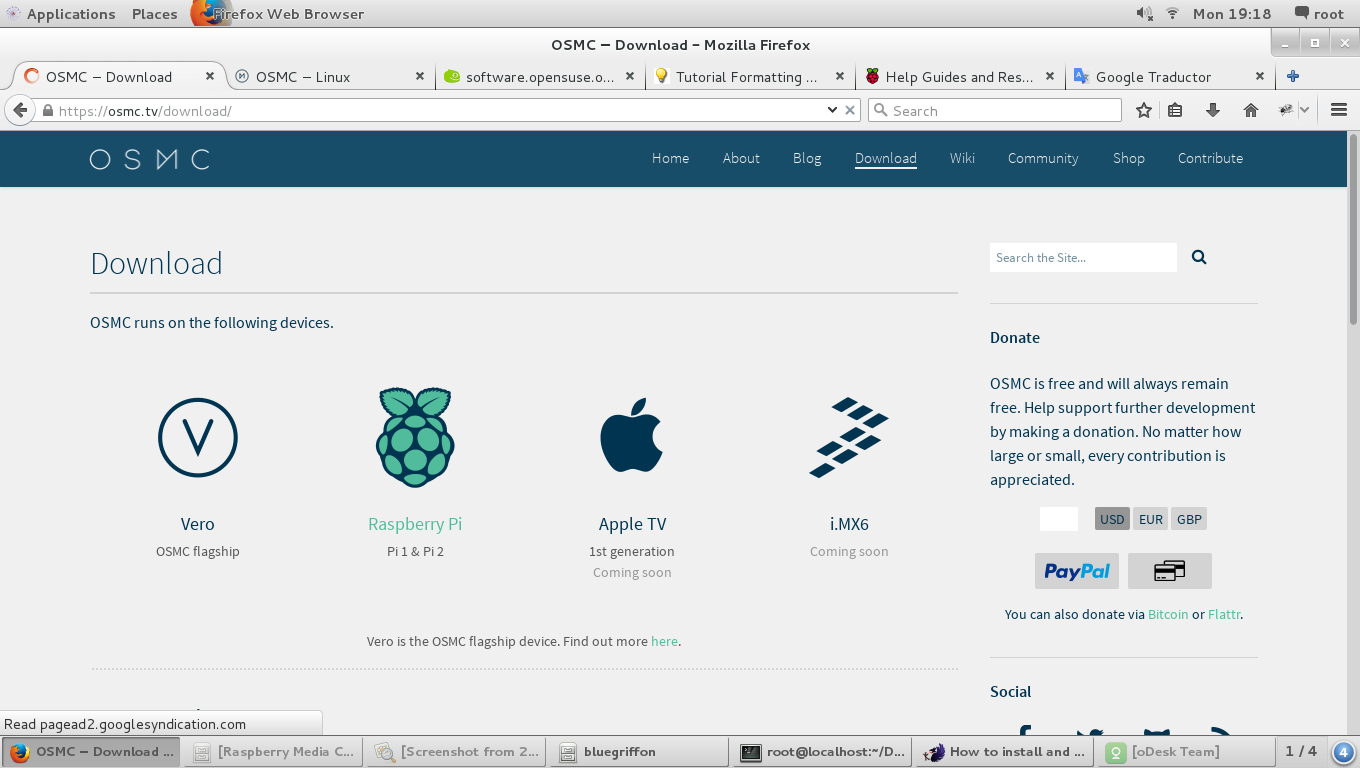1360x768 pixels.
Task: Open the Firefox hamburger menu
Action: [1340, 111]
